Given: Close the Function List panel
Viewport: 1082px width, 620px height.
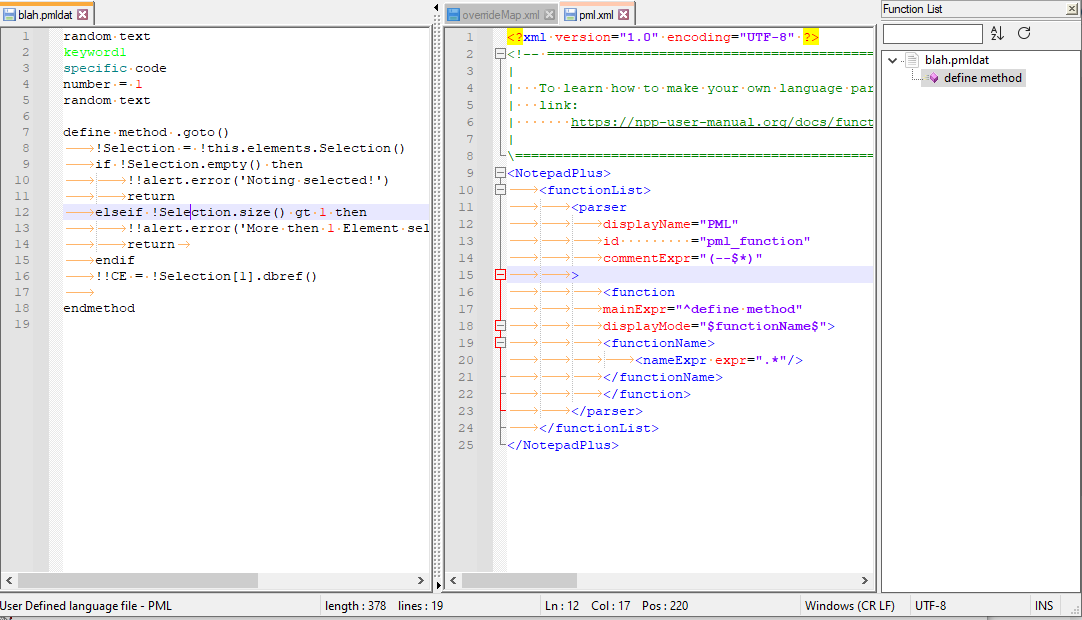Looking at the screenshot, I should [1072, 9].
